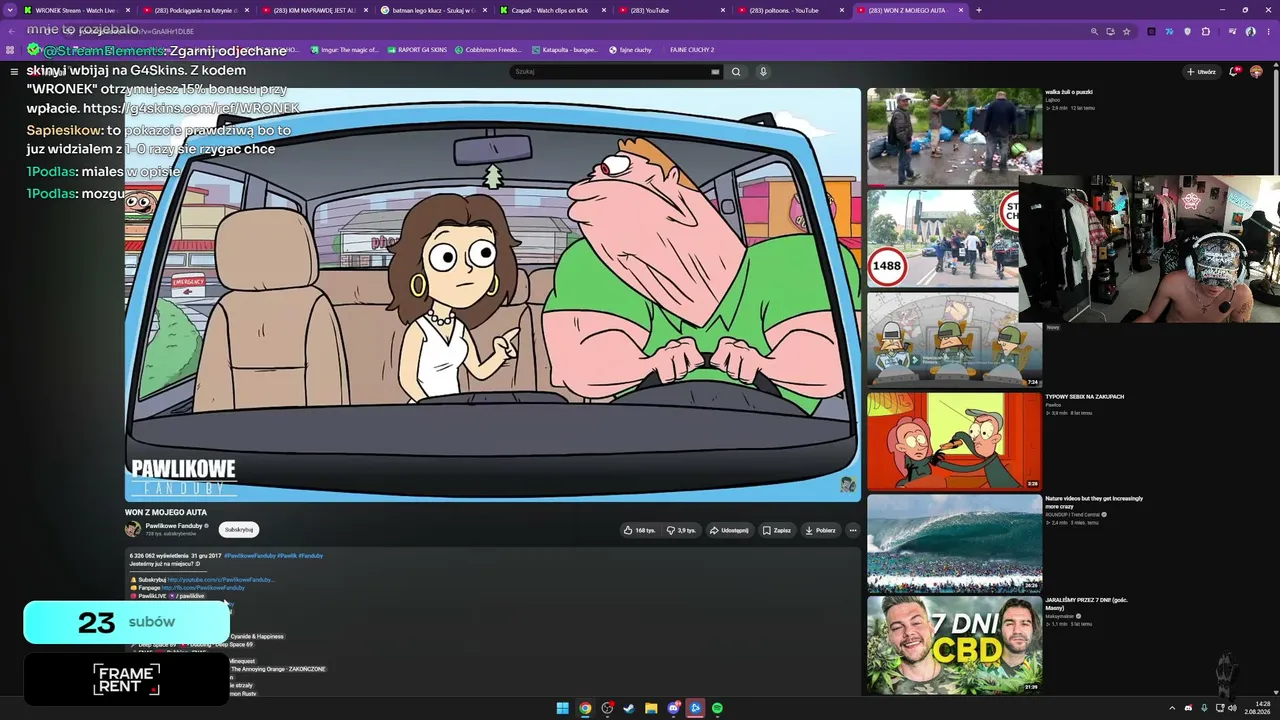This screenshot has height=720, width=1280.
Task: Open the video title TYPOWY SEBIX NA ZAKUPACH
Action: (x=1085, y=397)
